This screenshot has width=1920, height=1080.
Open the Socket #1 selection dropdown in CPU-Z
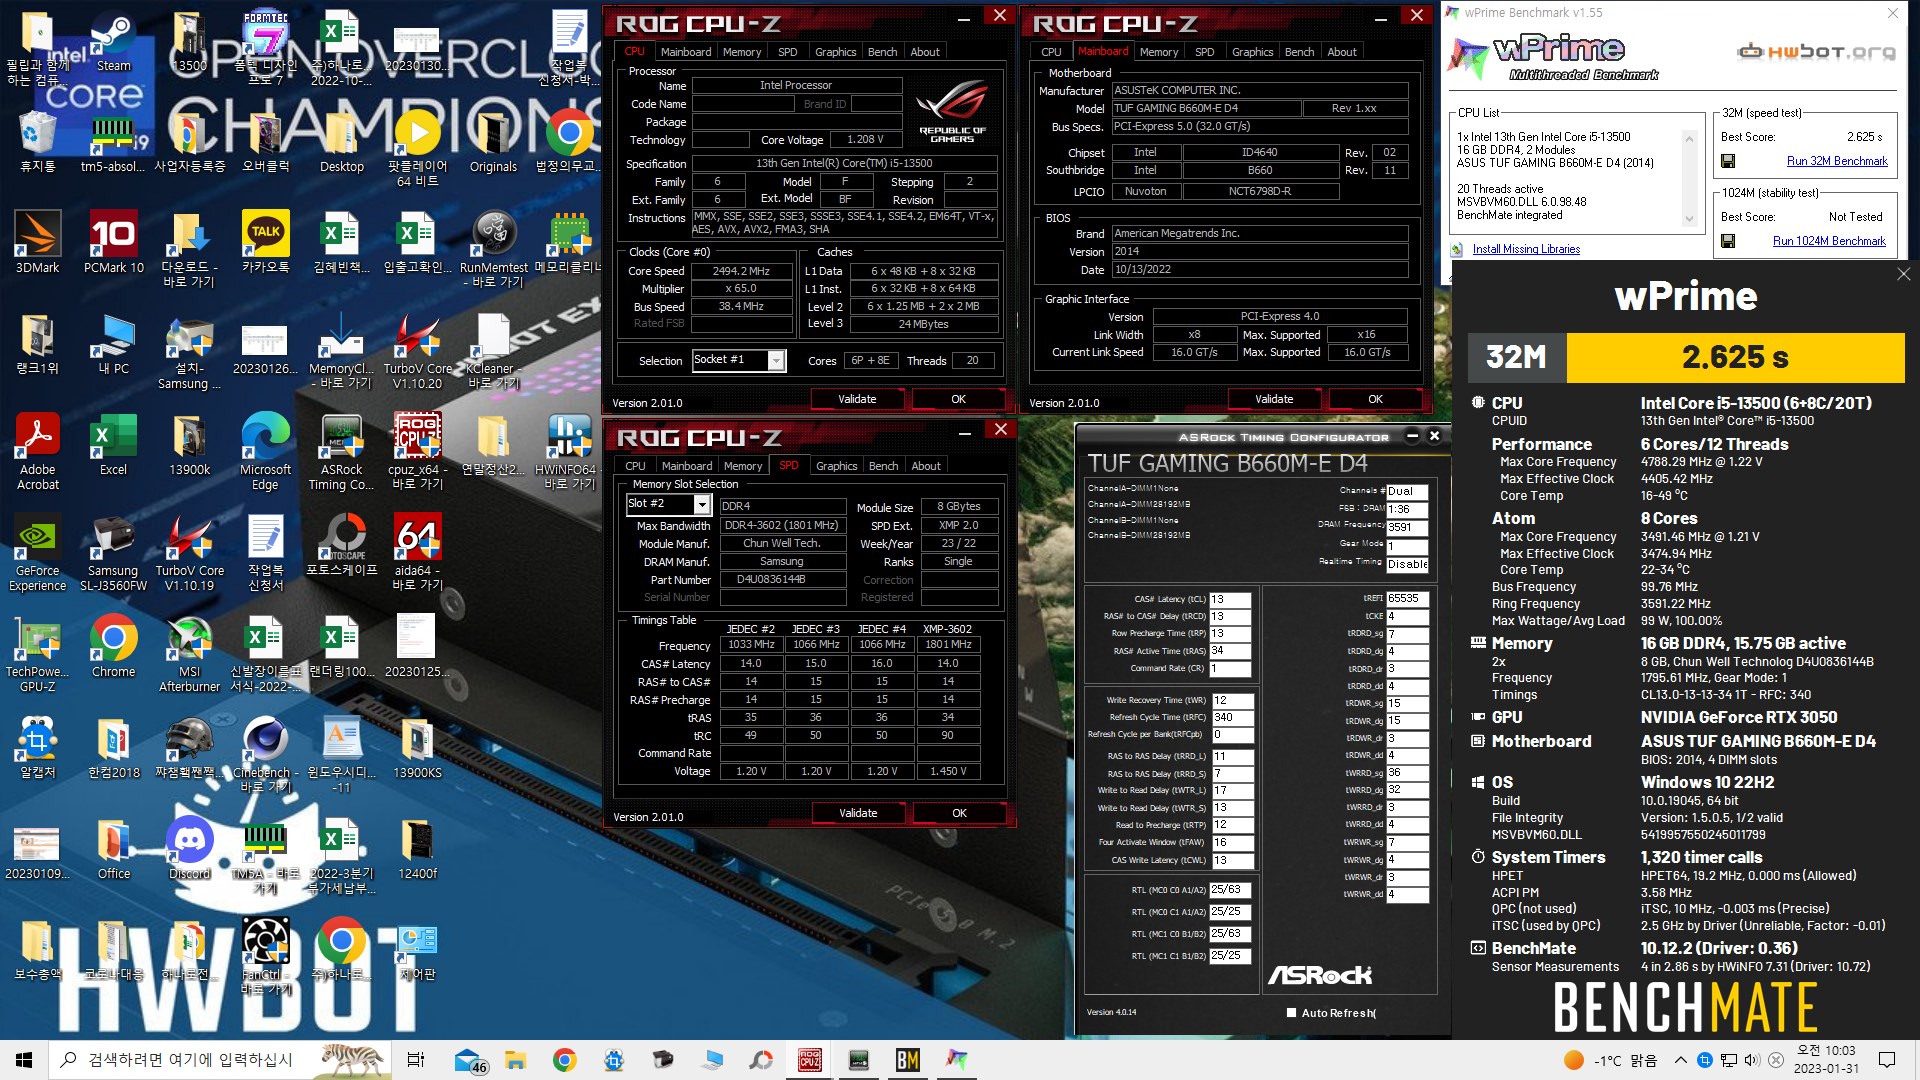[x=776, y=361]
